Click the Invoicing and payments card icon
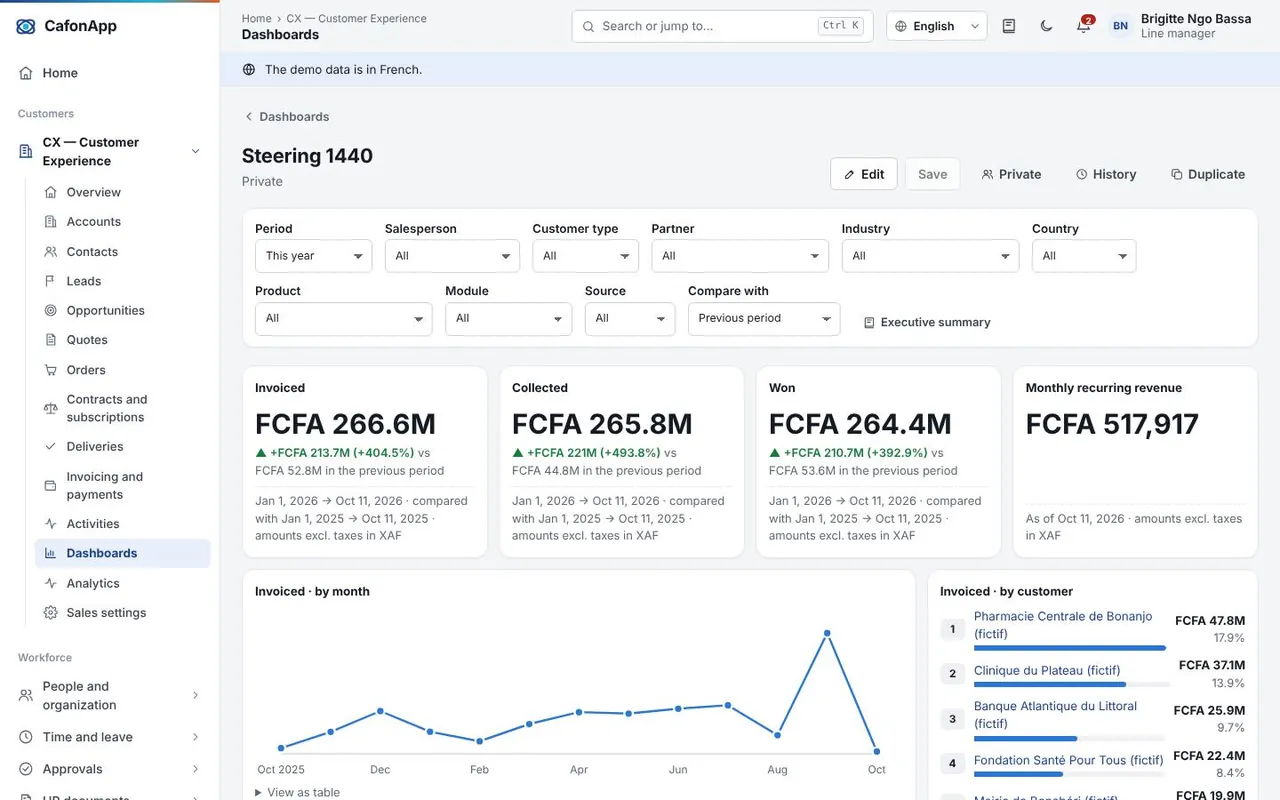Screen dimensions: 1280x800 (51, 486)
